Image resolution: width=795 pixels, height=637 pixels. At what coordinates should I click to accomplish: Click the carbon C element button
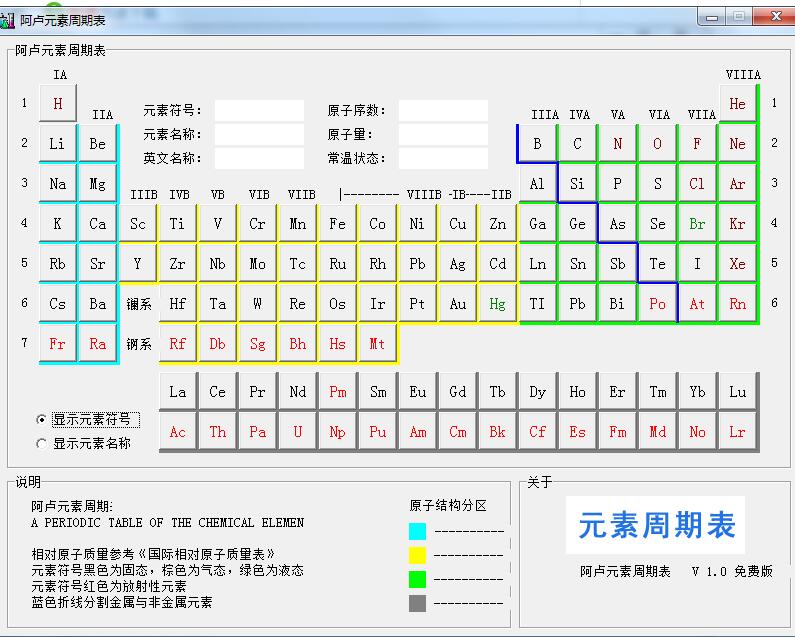(577, 144)
